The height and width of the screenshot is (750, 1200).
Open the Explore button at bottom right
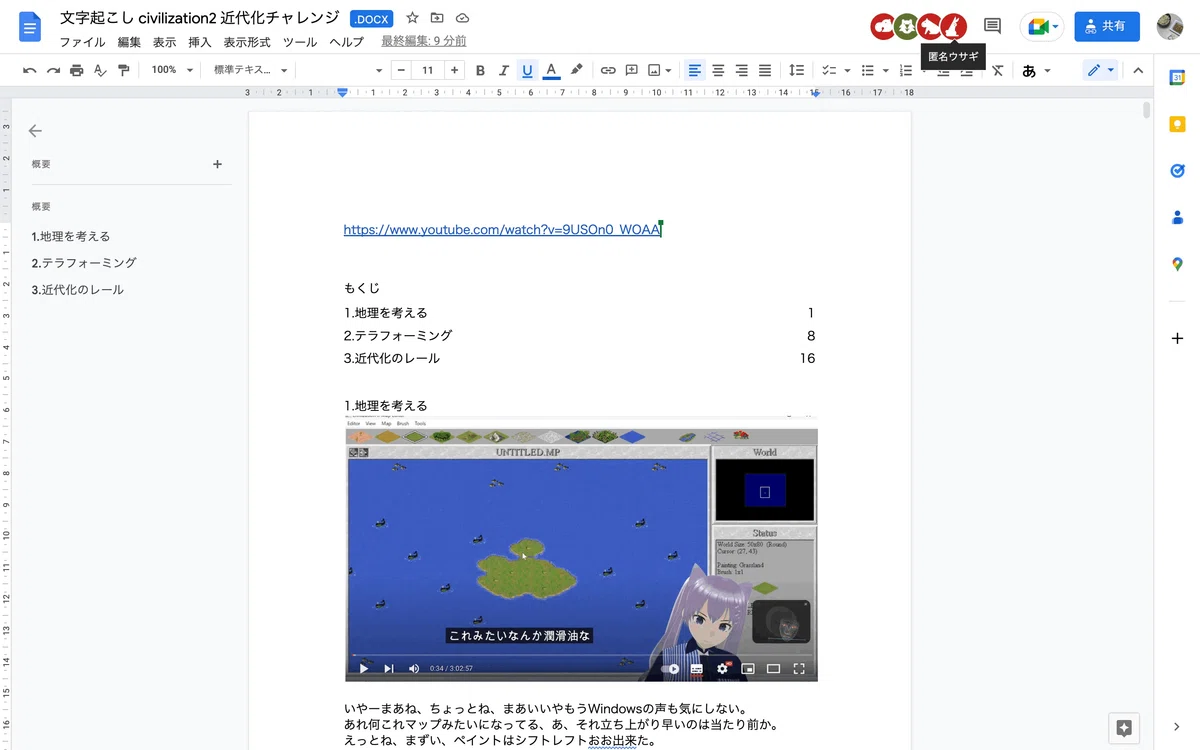tap(1124, 728)
